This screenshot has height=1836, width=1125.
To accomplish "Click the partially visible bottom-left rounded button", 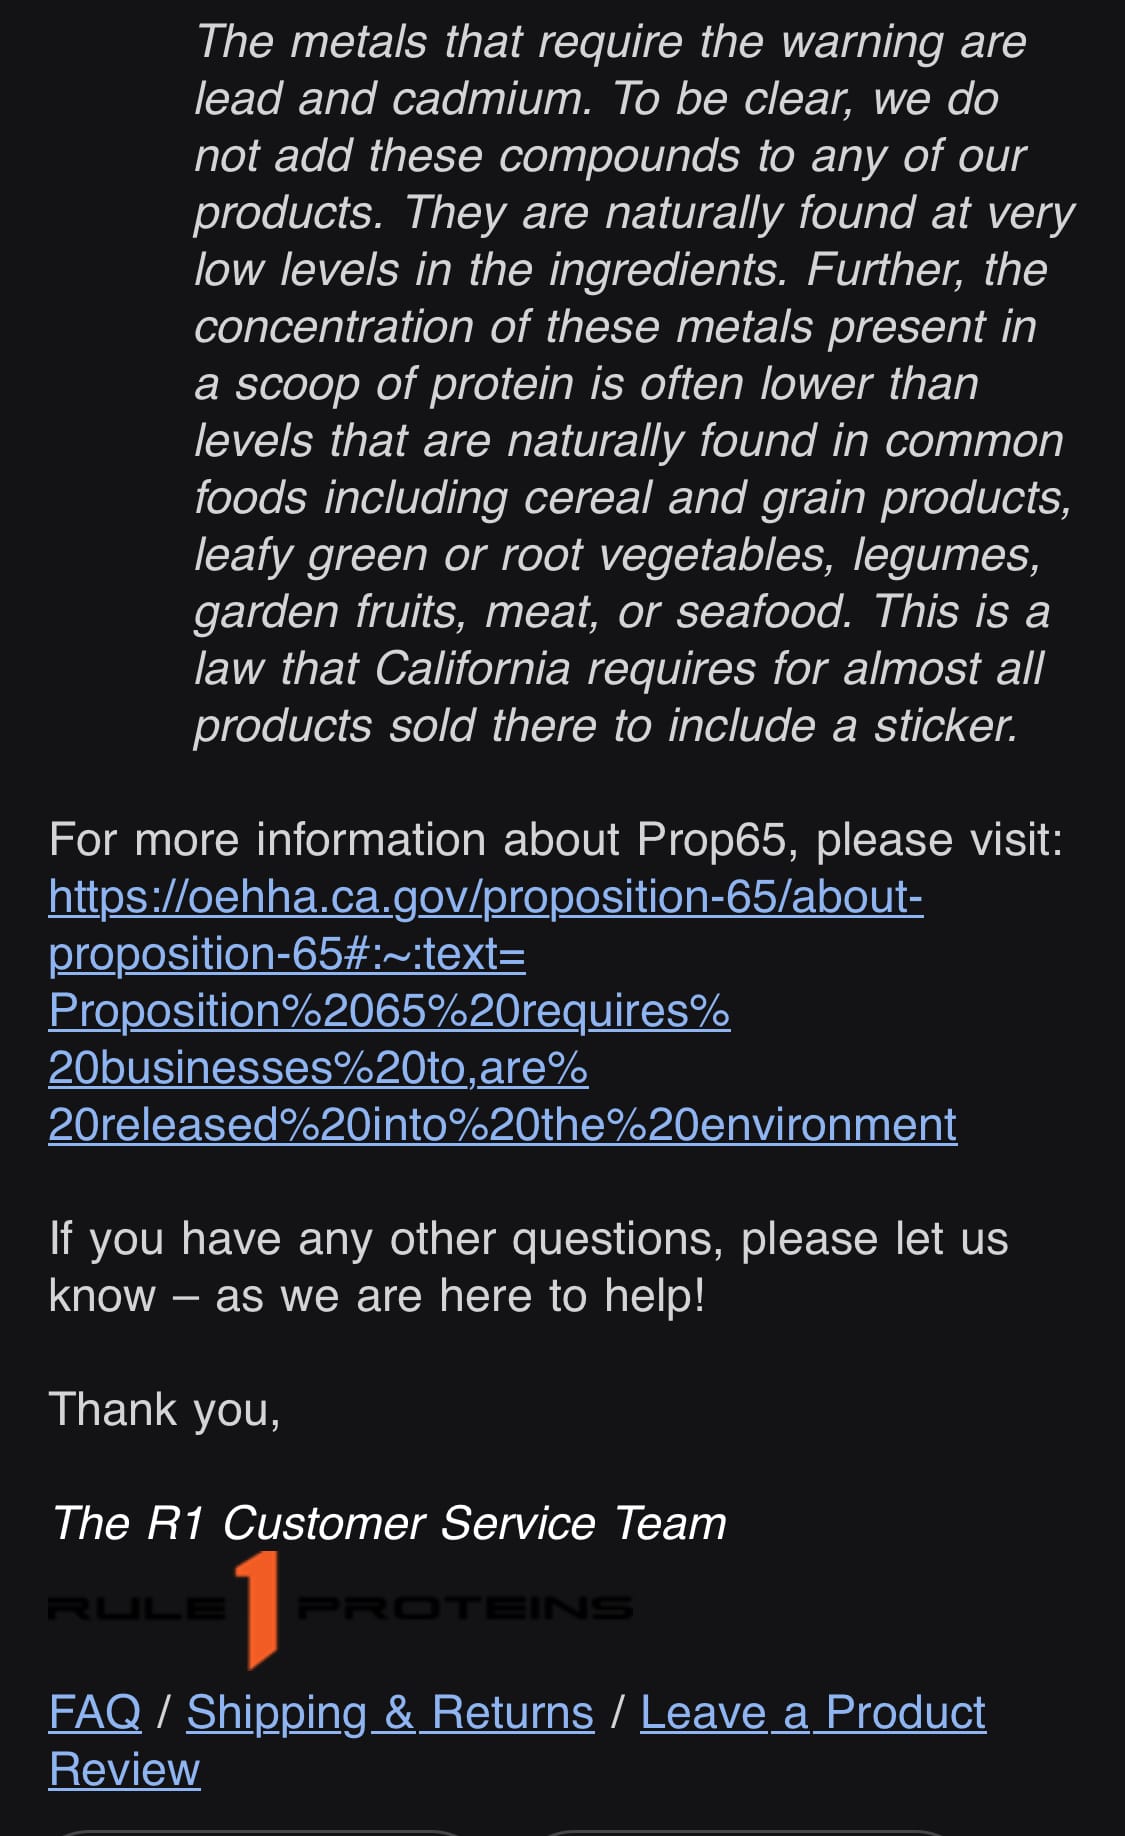I will click(x=260, y=1832).
